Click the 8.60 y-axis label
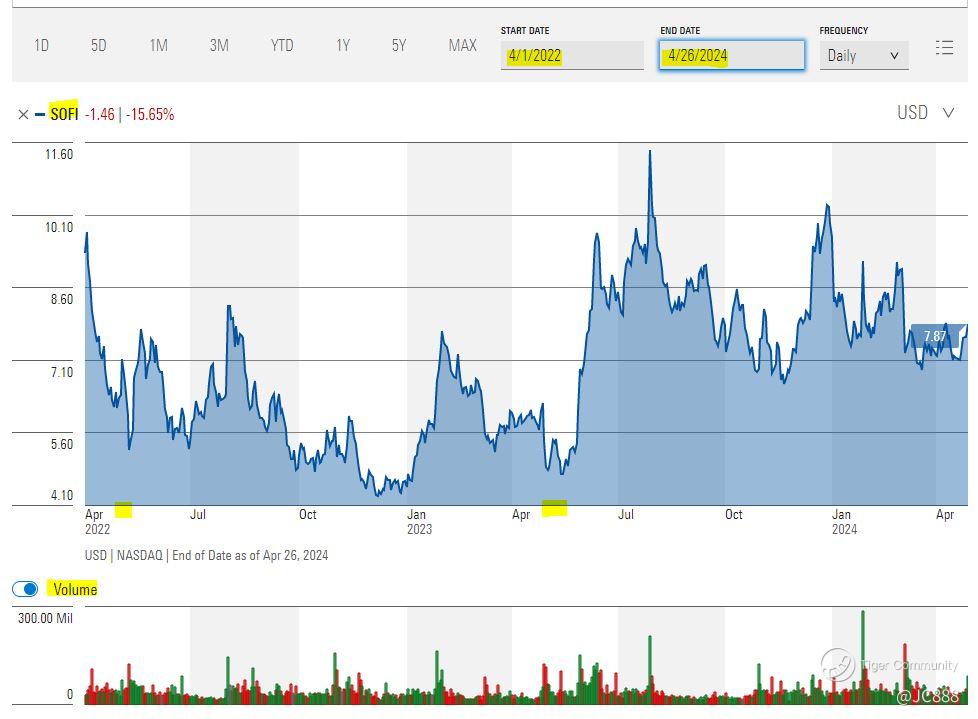The image size is (978, 719). pyautogui.click(x=62, y=299)
